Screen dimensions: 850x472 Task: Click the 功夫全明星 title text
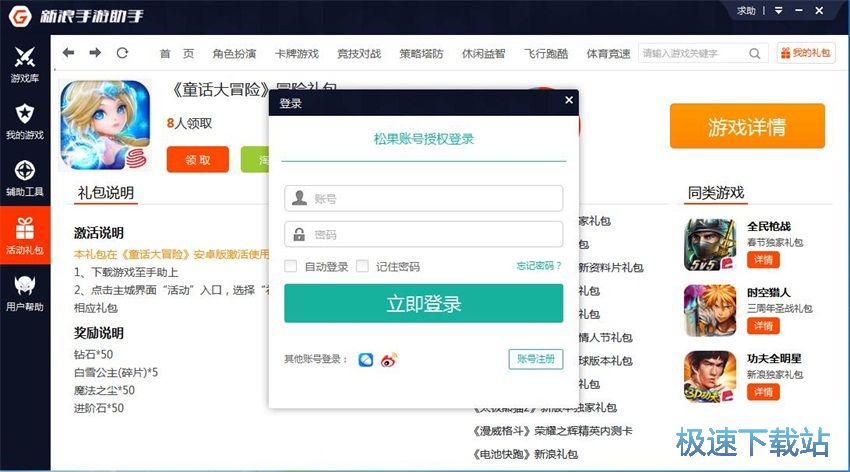click(774, 359)
